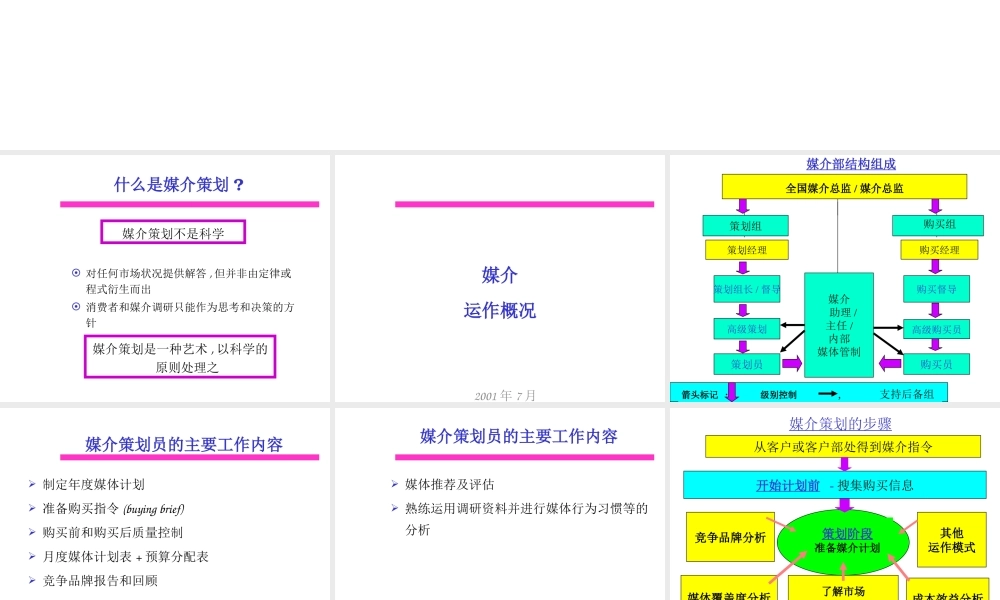The height and width of the screenshot is (600, 1000).
Task: Select bullet '月度媒体计划表 + 预算分配表'
Action: pos(126,557)
